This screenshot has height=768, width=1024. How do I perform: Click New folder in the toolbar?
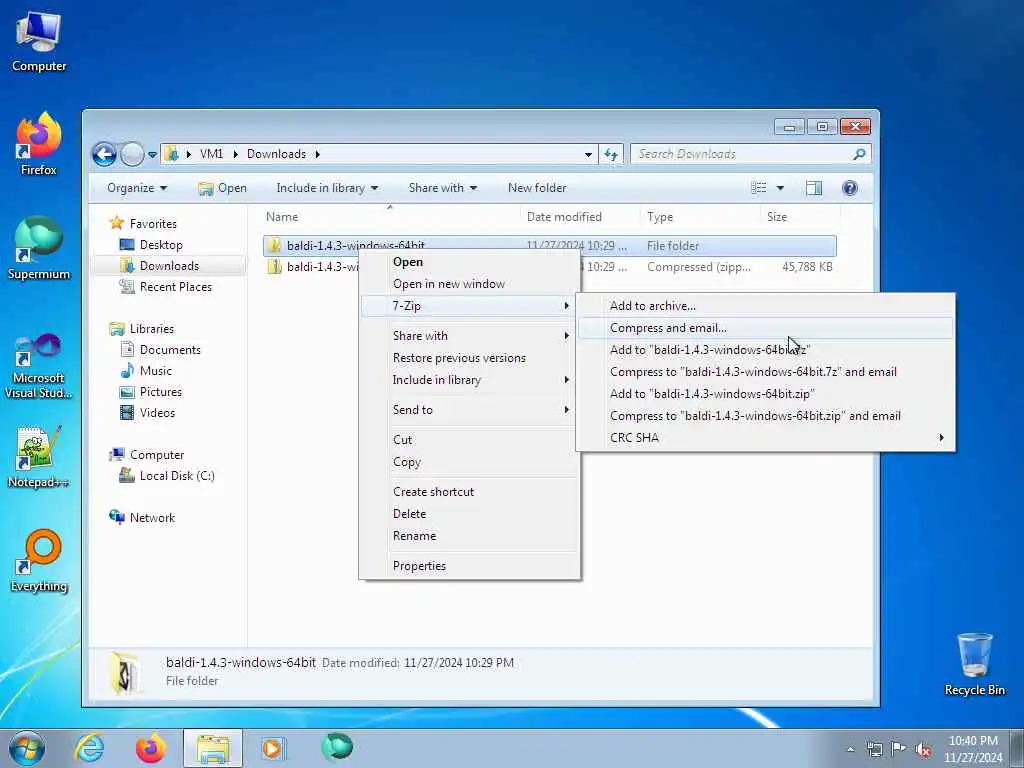[x=537, y=188]
